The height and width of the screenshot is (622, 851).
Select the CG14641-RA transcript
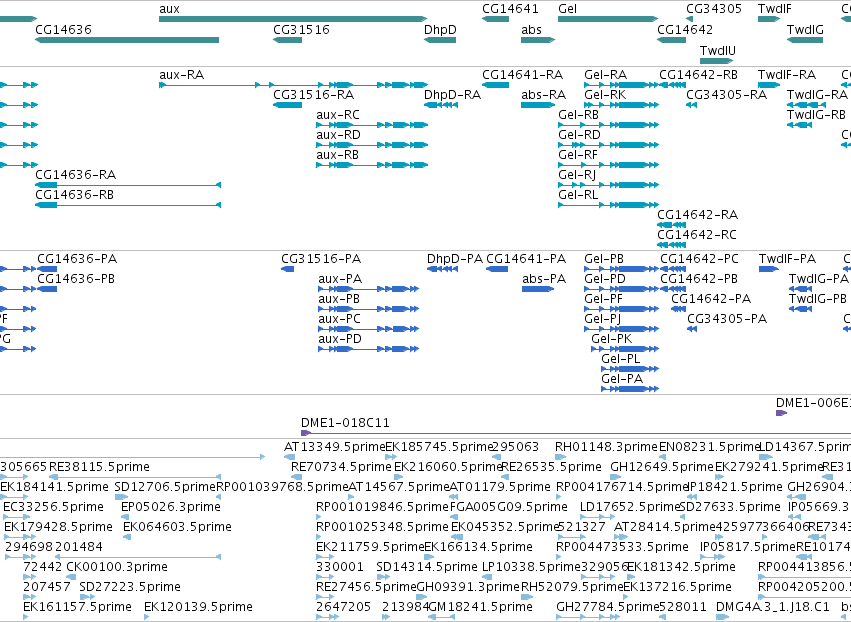point(496,85)
